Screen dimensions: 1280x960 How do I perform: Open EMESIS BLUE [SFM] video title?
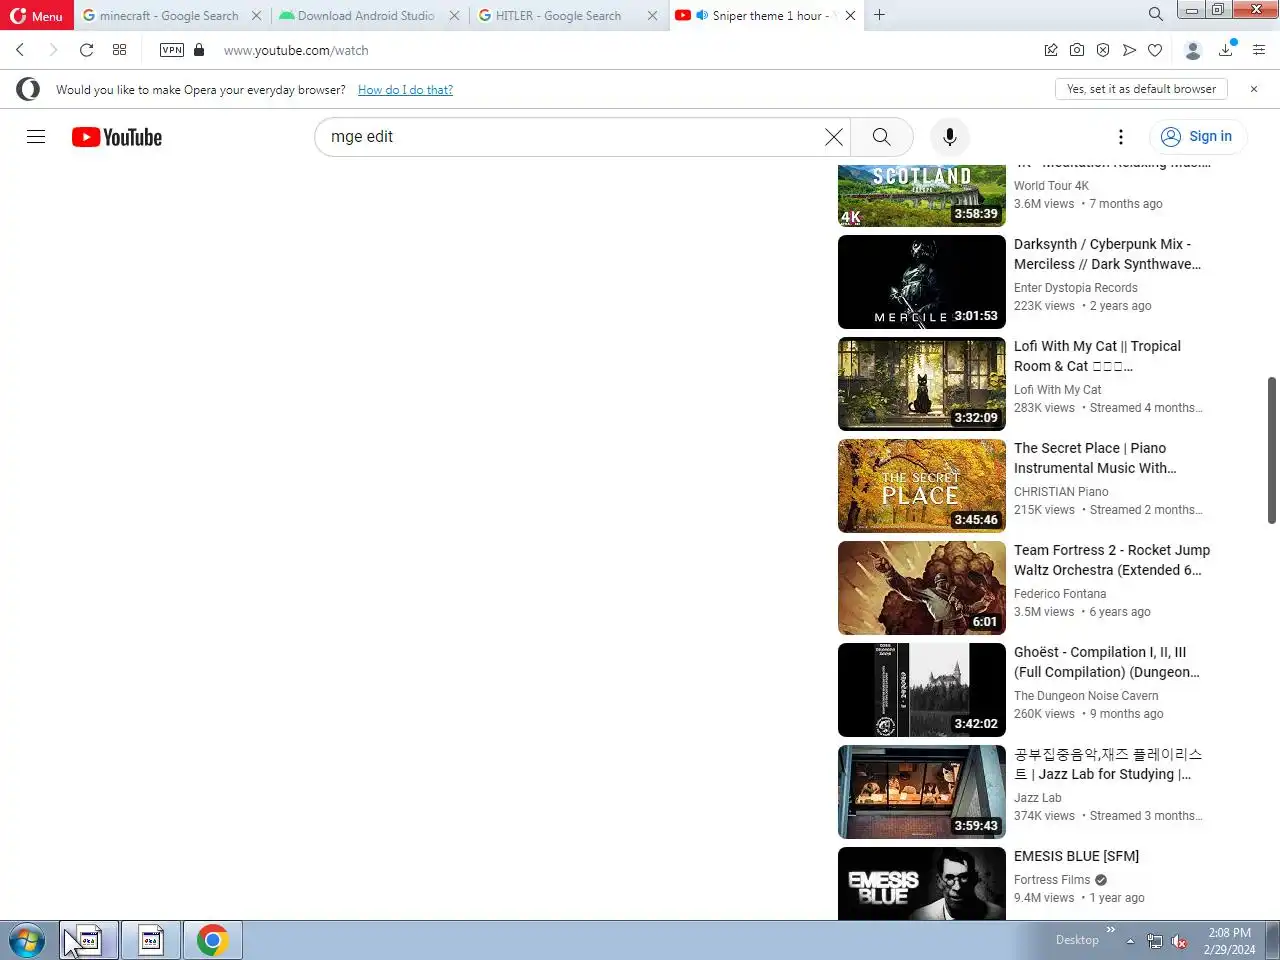1076,856
